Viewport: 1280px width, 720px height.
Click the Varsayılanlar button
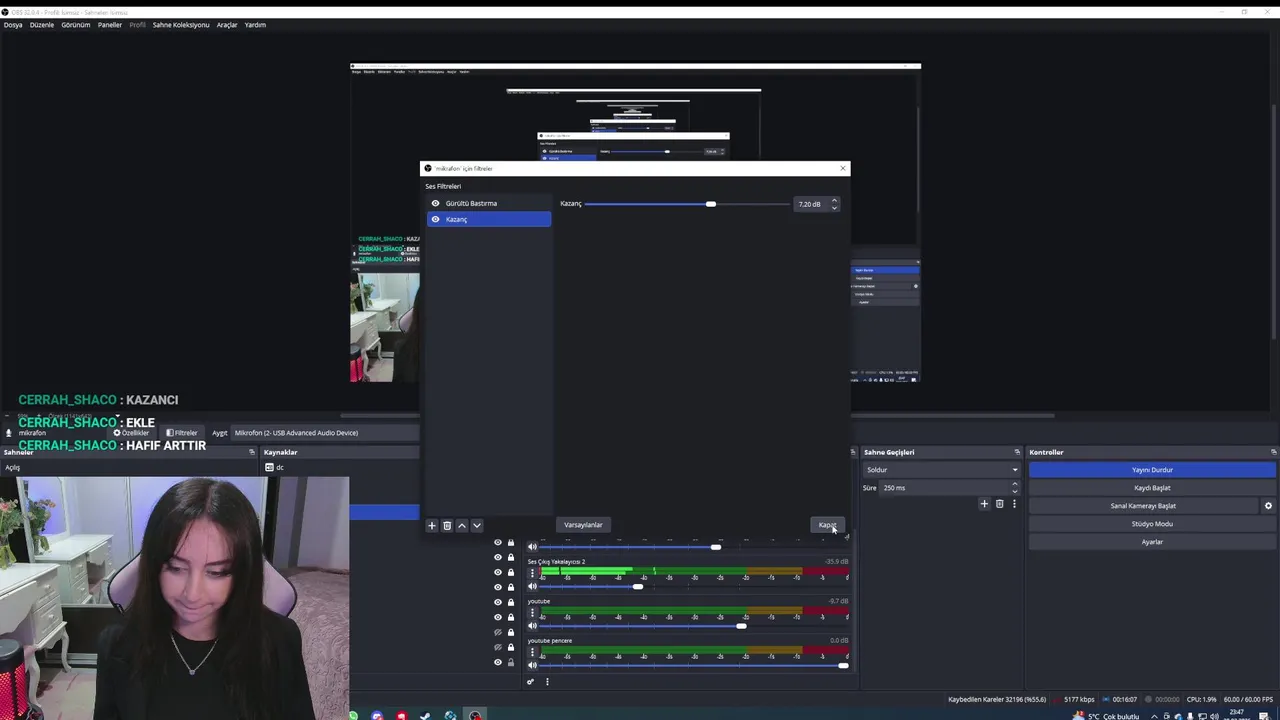[583, 525]
